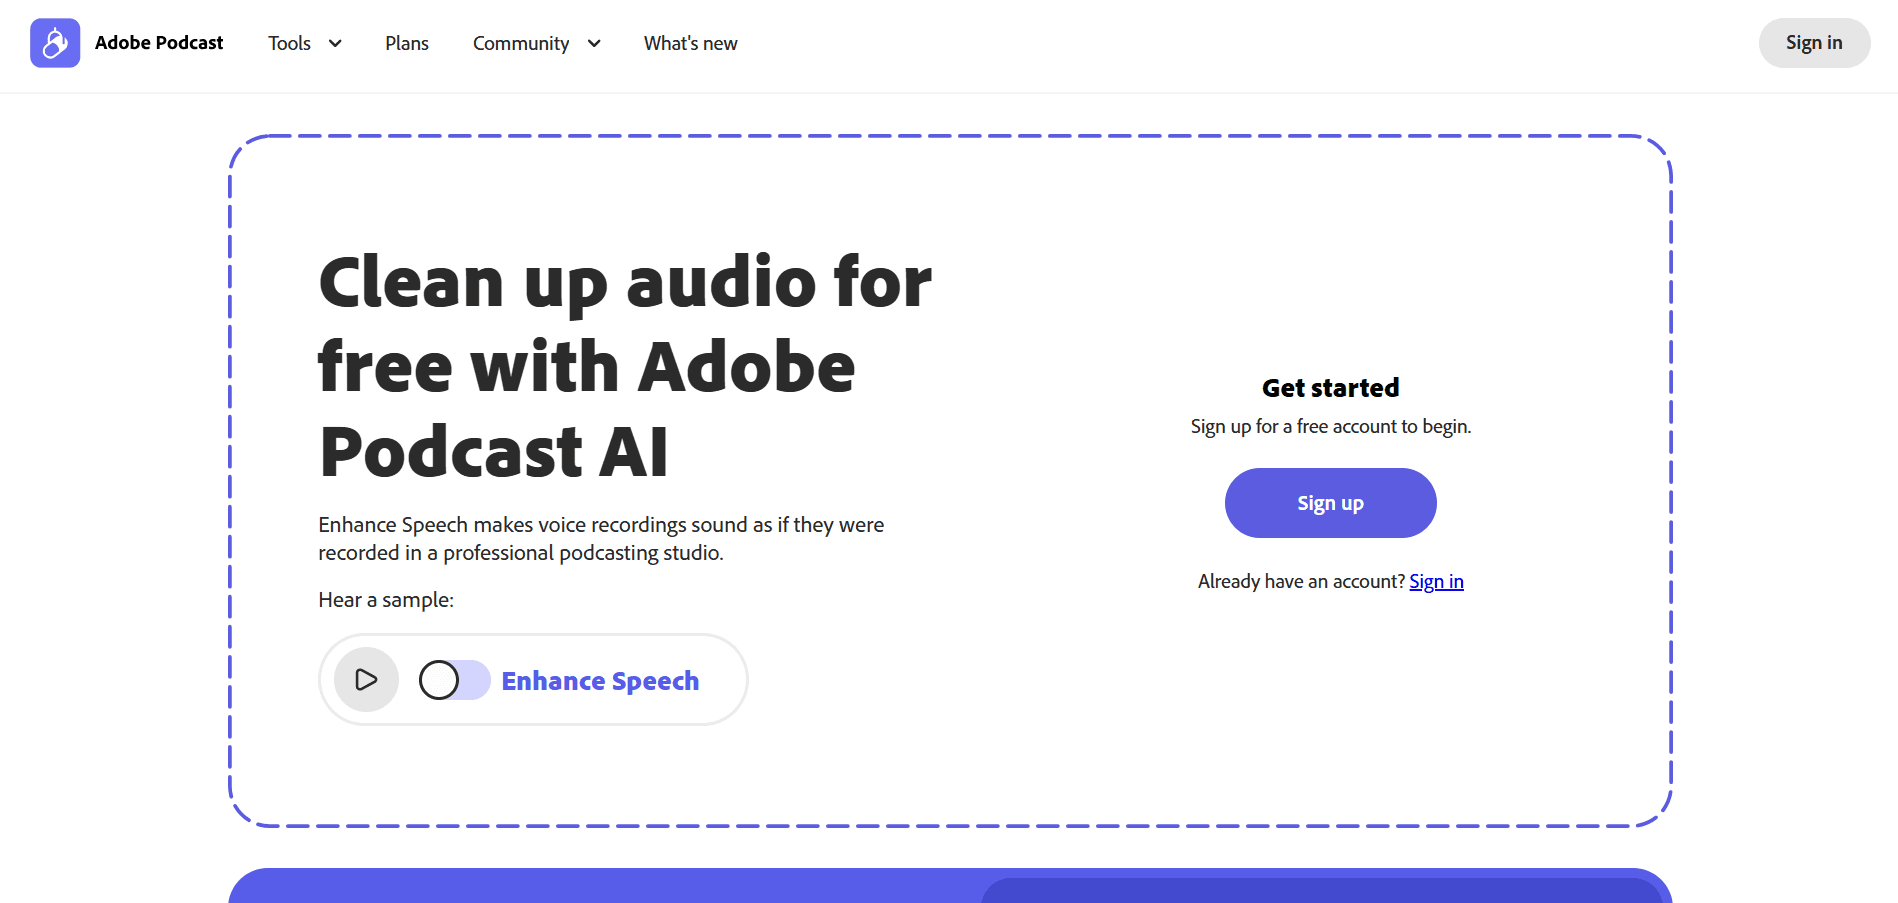Click the purple Sign up button
1898x903 pixels.
pos(1330,503)
